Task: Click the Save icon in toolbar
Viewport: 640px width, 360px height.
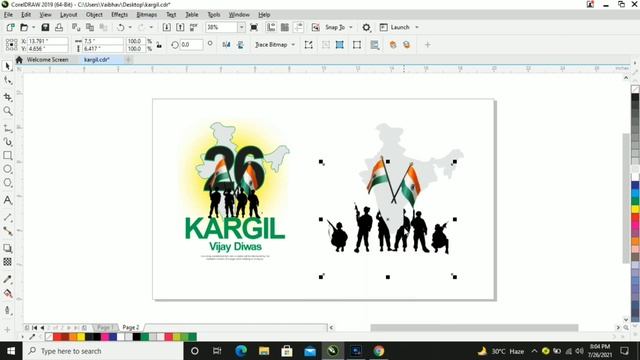Action: pyautogui.click(x=45, y=27)
